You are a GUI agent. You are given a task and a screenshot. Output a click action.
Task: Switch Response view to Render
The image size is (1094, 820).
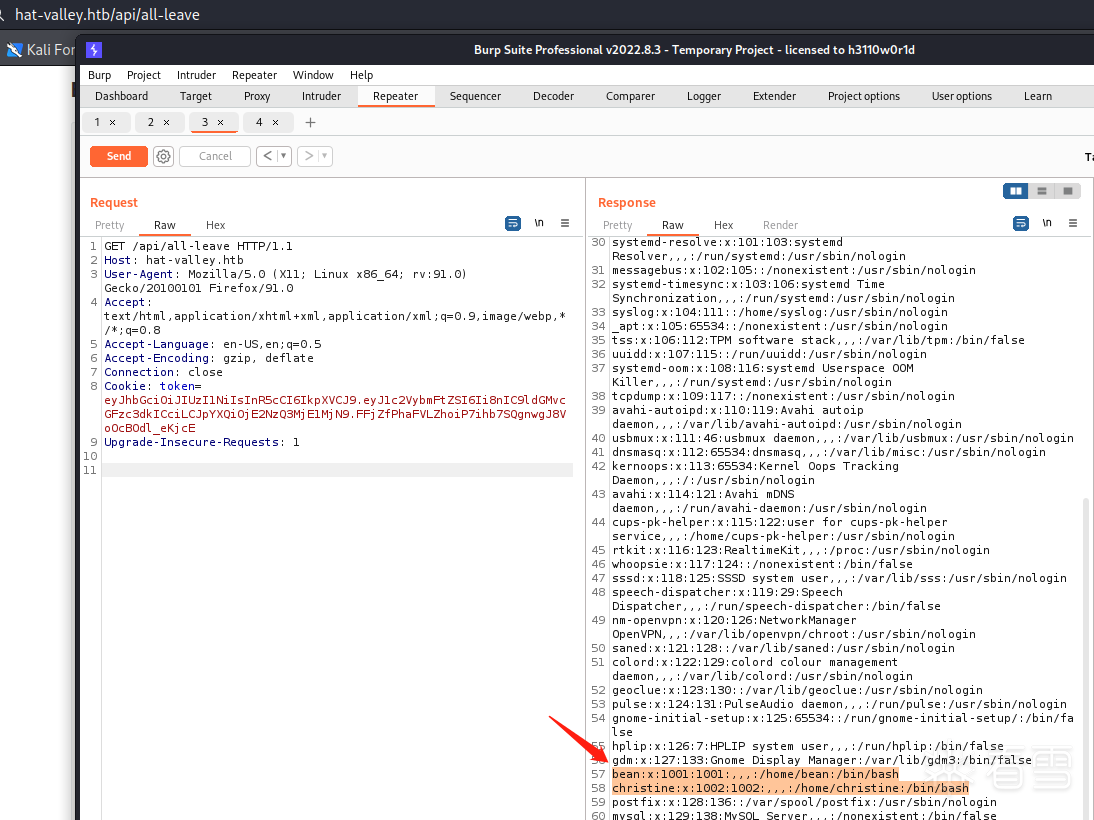[780, 225]
